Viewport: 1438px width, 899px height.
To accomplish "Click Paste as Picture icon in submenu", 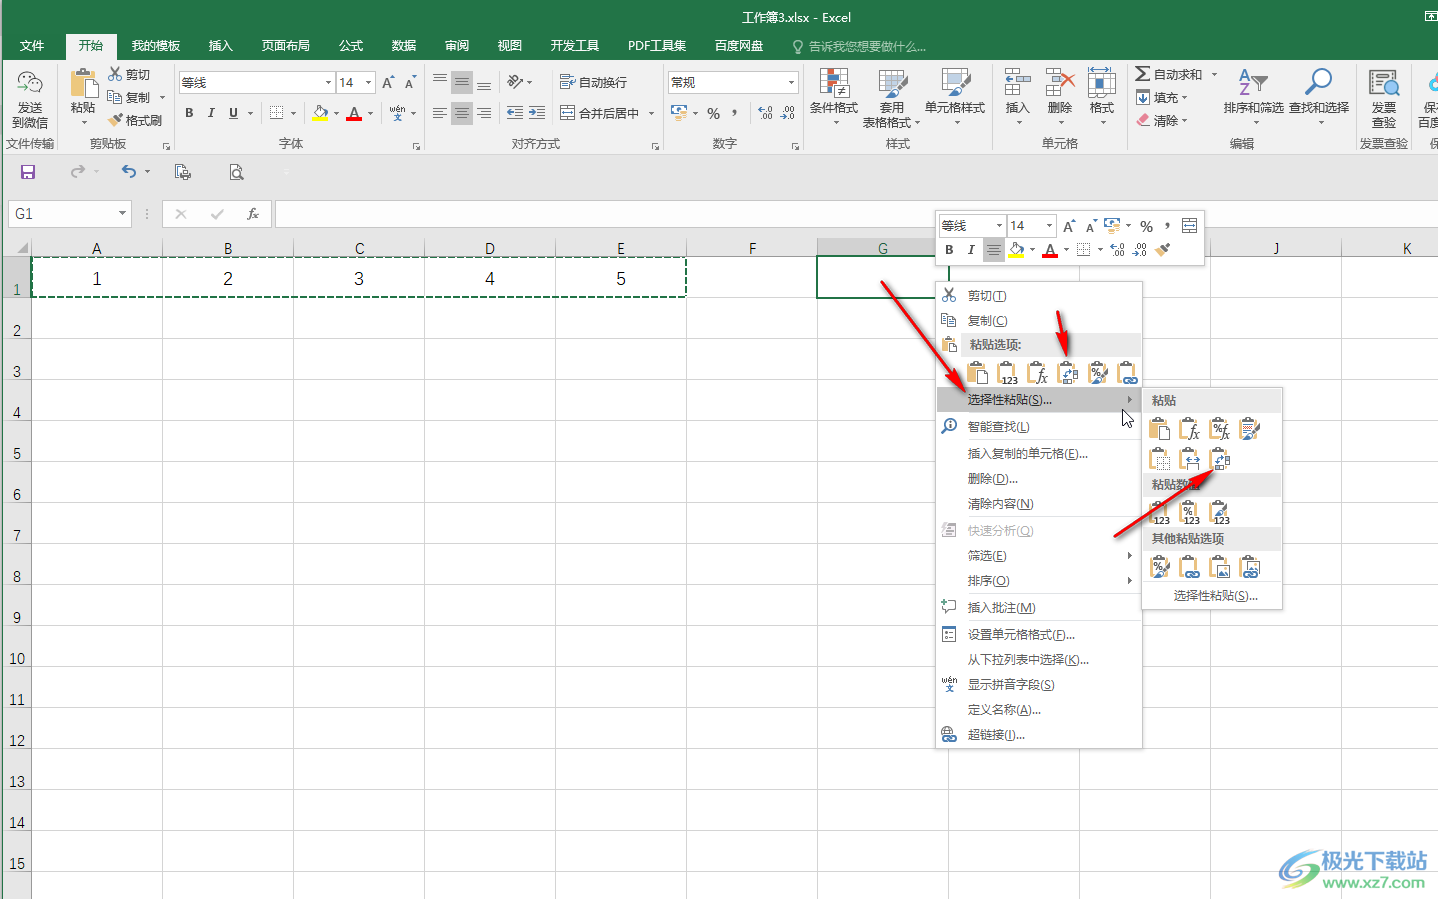I will coord(1220,567).
